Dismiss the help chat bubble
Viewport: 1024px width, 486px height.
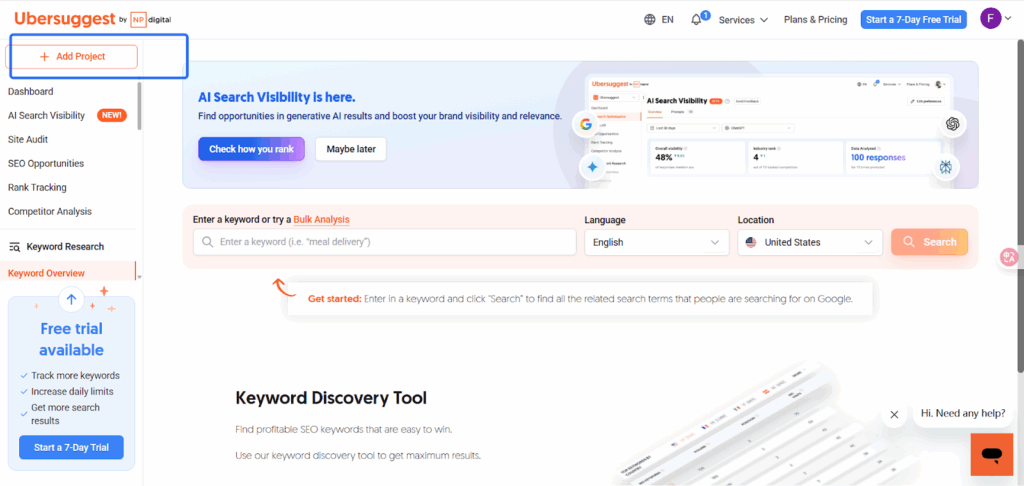pyautogui.click(x=894, y=414)
